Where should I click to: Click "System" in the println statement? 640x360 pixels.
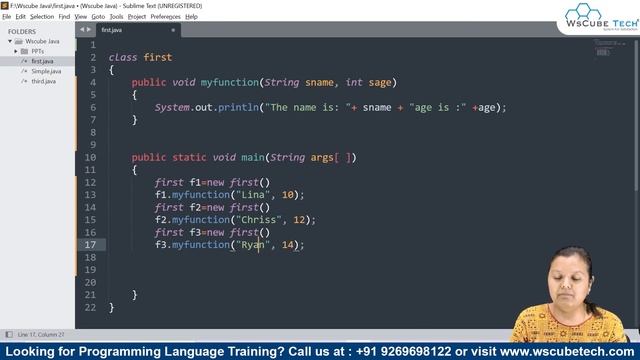pyautogui.click(x=172, y=108)
